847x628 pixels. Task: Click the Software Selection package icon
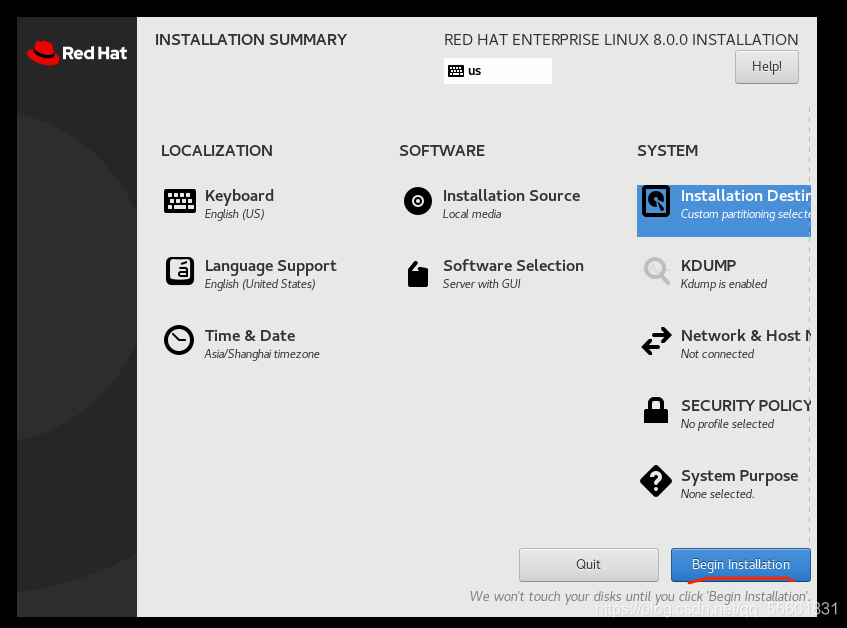pyautogui.click(x=418, y=274)
